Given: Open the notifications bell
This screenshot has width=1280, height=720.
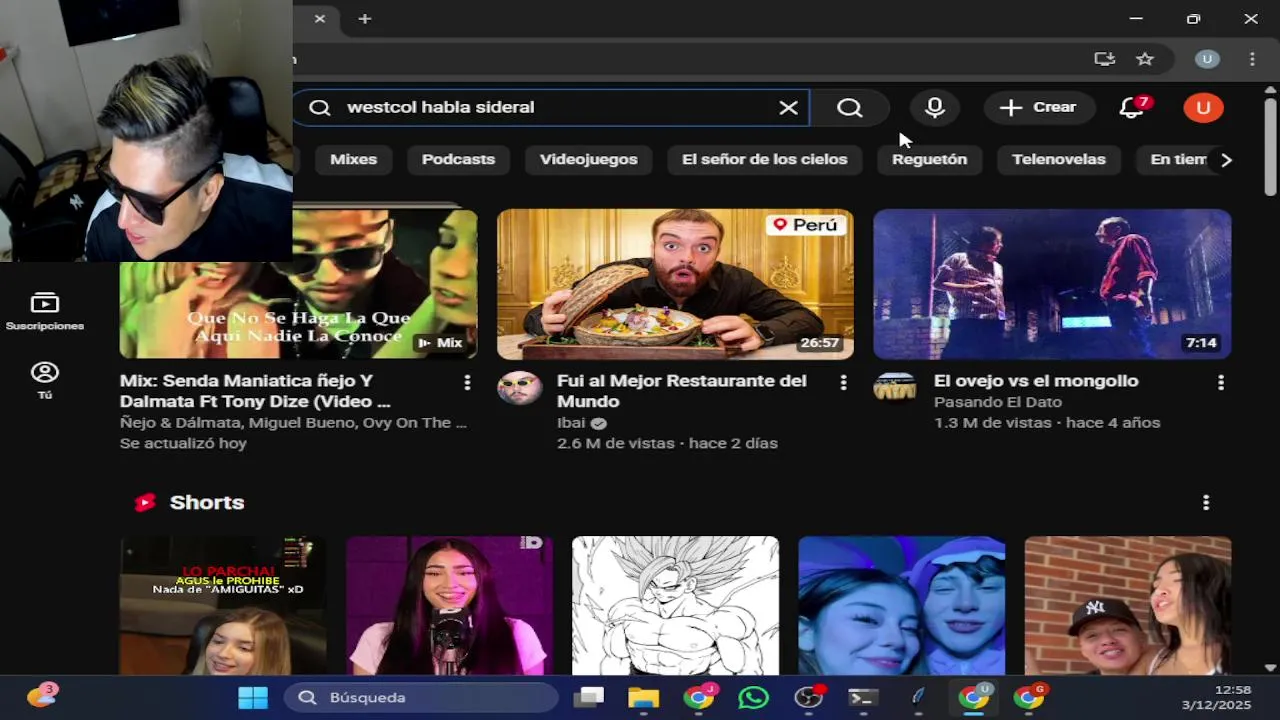Looking at the screenshot, I should [x=1132, y=108].
